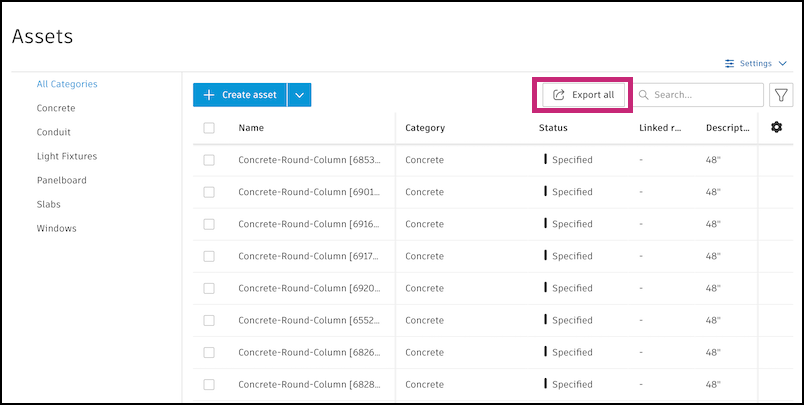The image size is (804, 405).
Task: Click the plus icon in Create asset
Action: pos(209,95)
